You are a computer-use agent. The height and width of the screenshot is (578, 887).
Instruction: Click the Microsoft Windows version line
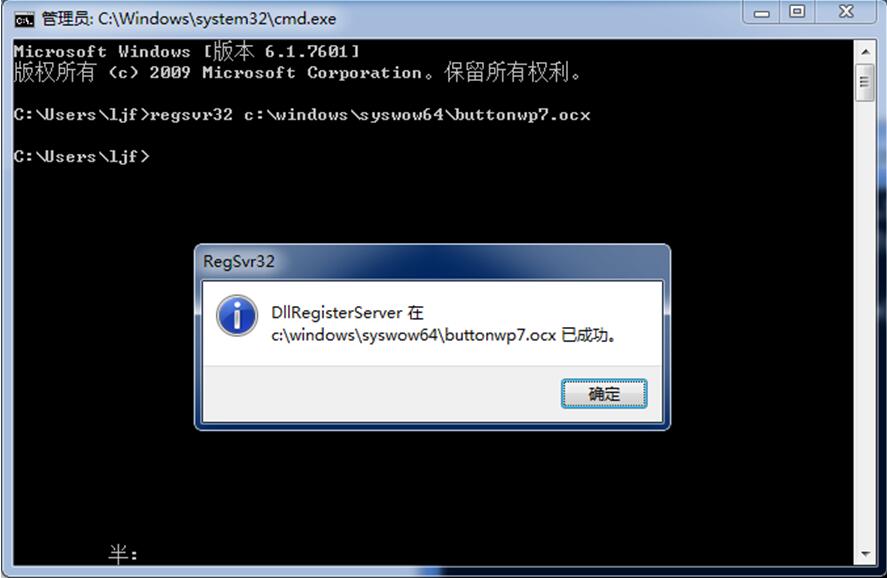pyautogui.click(x=186, y=52)
